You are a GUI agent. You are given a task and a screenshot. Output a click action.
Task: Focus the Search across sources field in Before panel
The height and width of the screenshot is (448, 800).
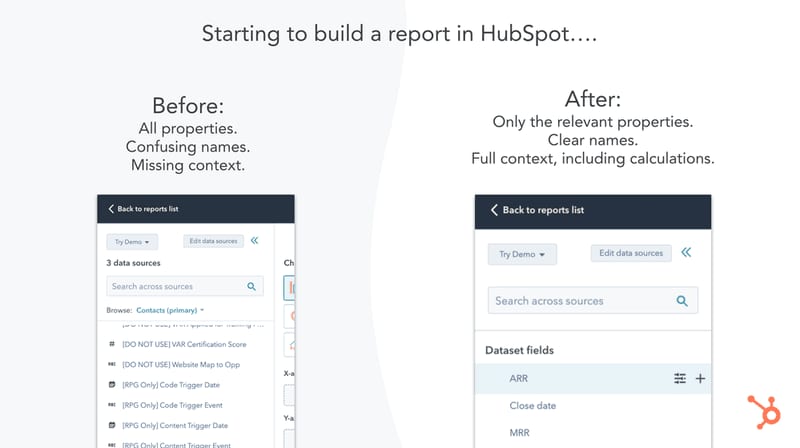[x=185, y=286]
